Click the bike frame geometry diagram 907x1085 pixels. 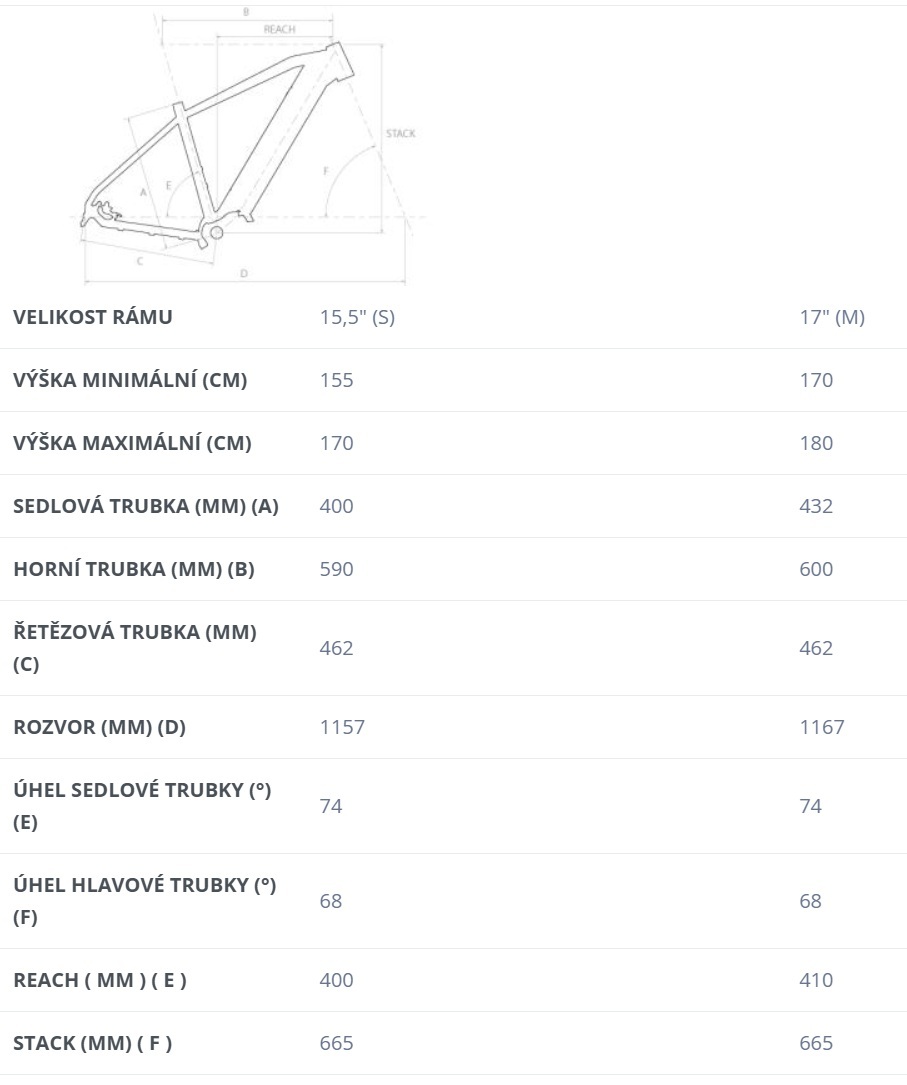[248, 146]
